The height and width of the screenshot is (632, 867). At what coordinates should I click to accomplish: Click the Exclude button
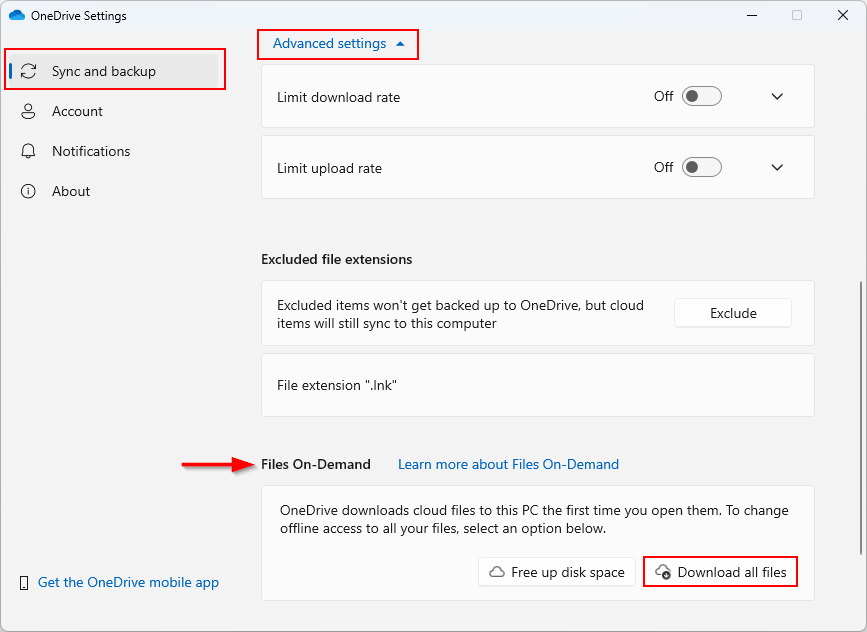coord(733,313)
